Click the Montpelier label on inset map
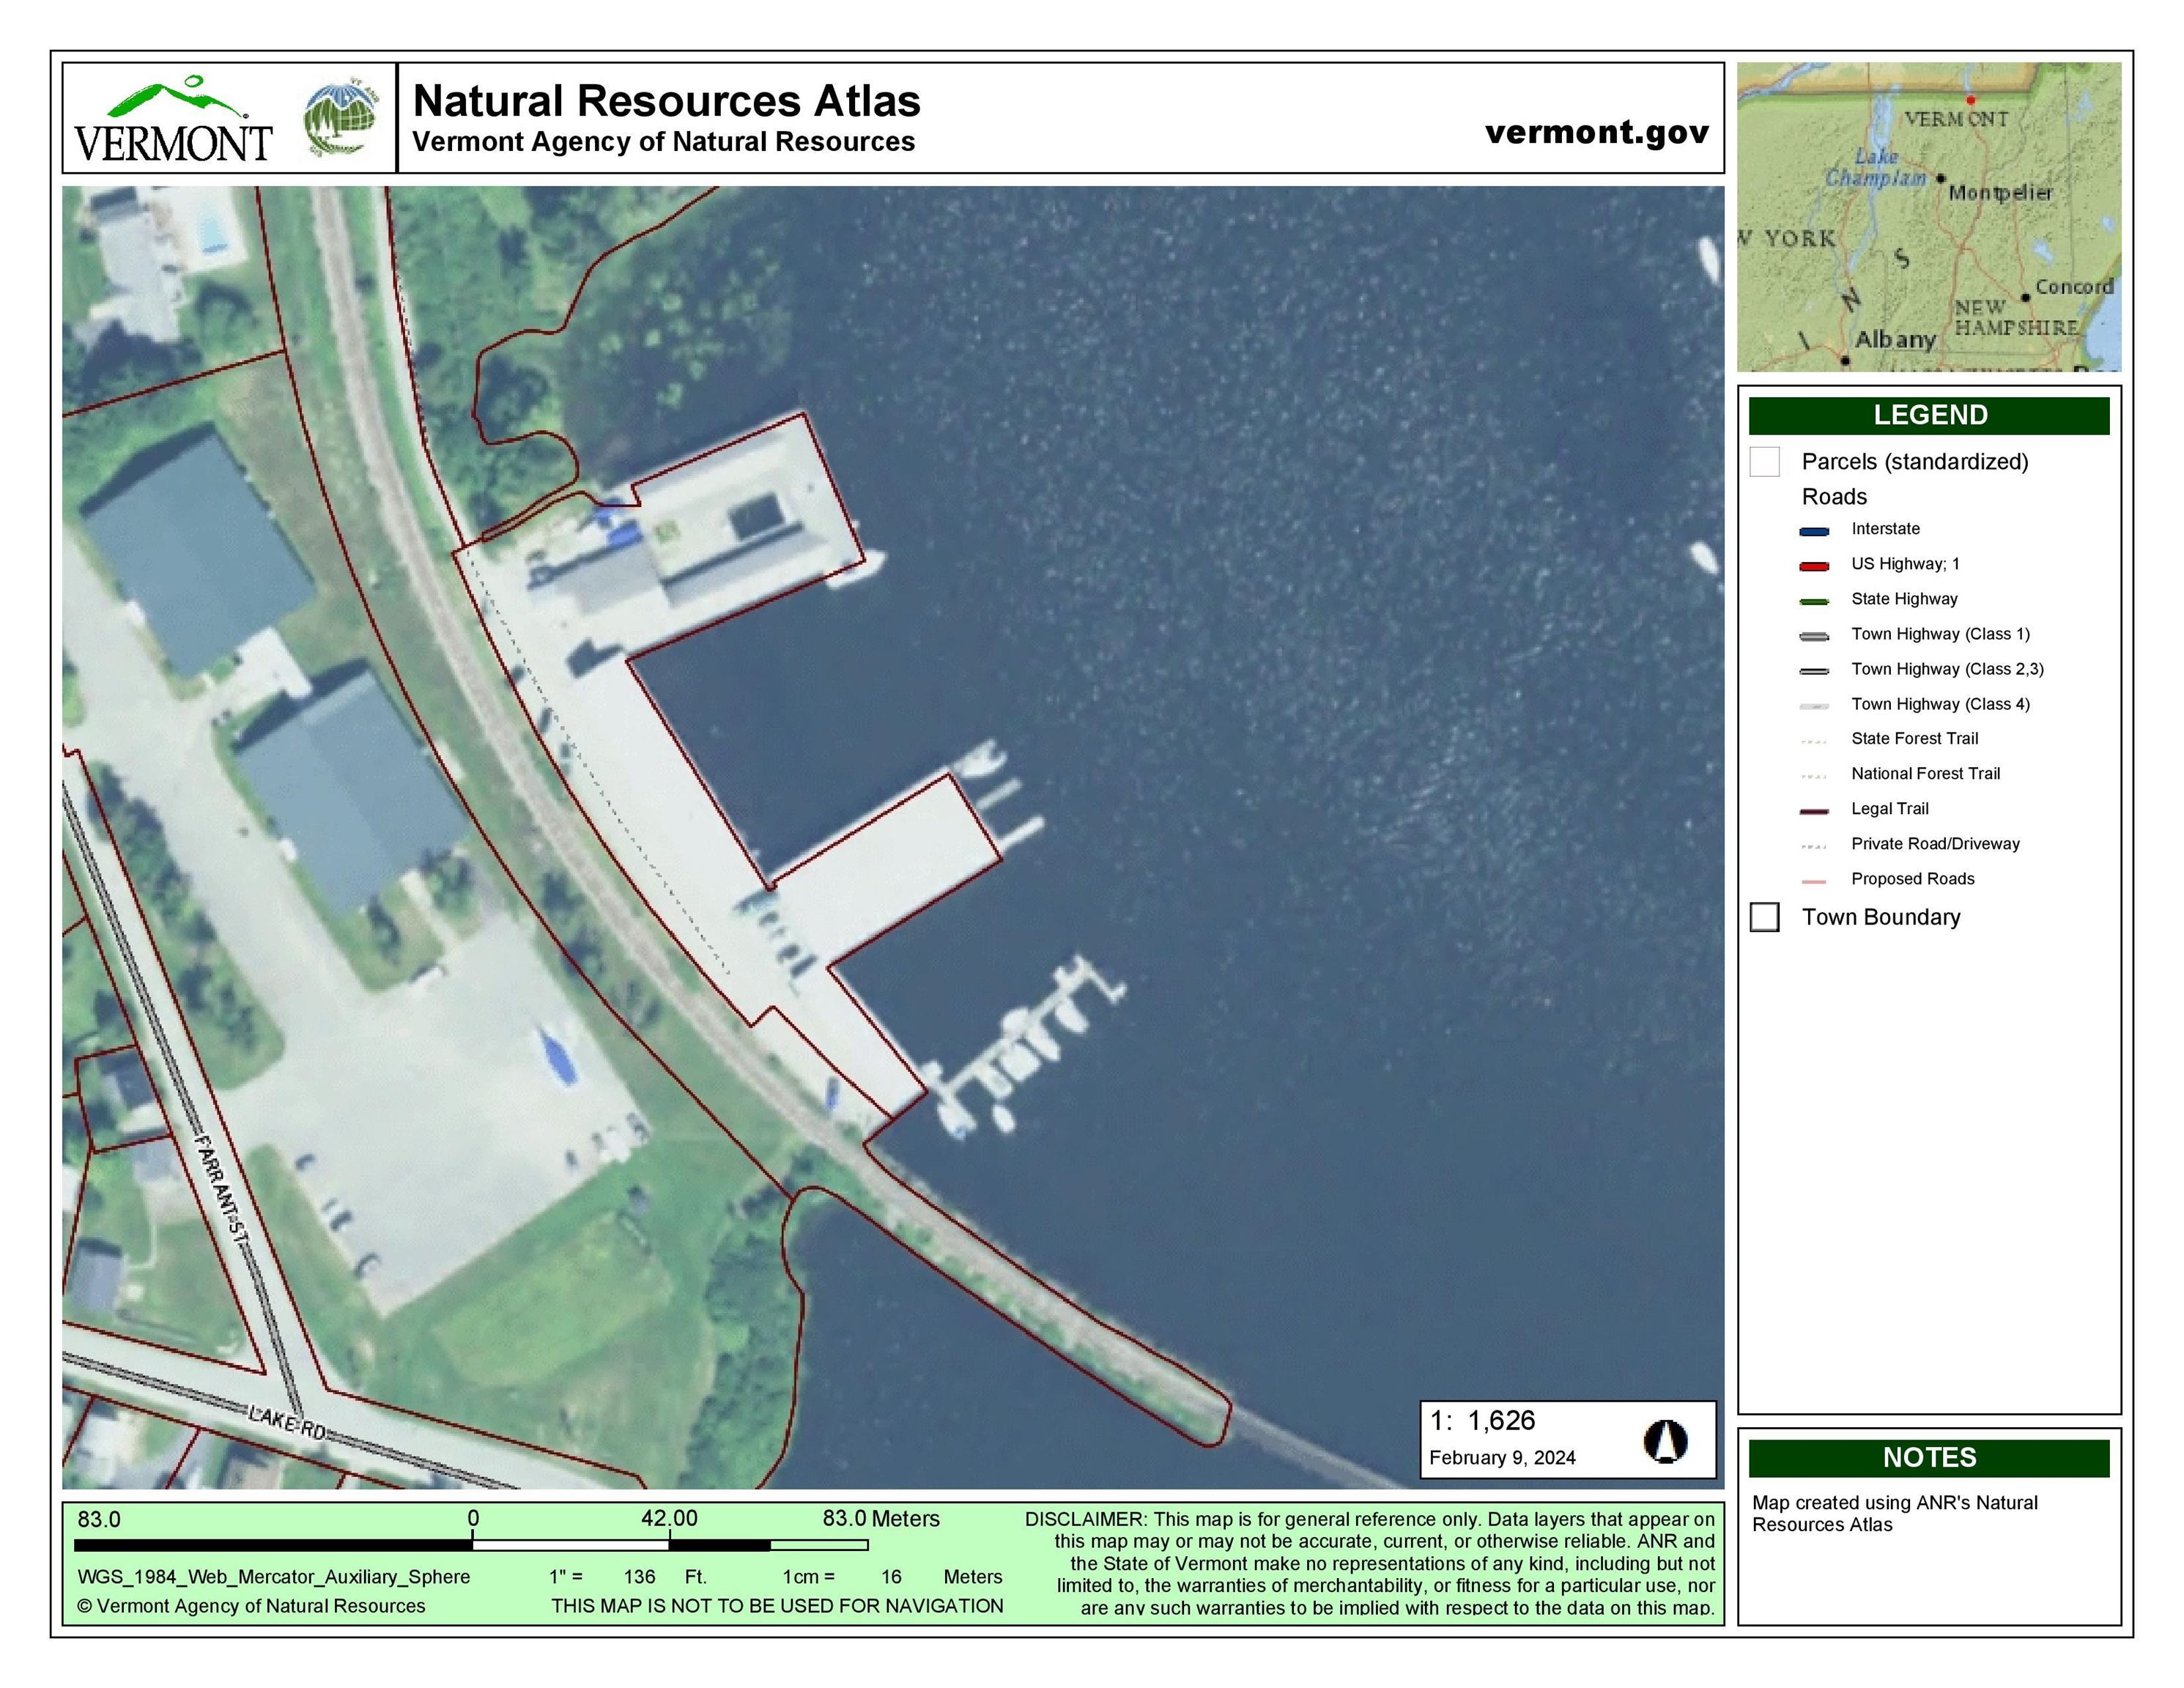This screenshot has width=2184, height=1688. click(2000, 192)
